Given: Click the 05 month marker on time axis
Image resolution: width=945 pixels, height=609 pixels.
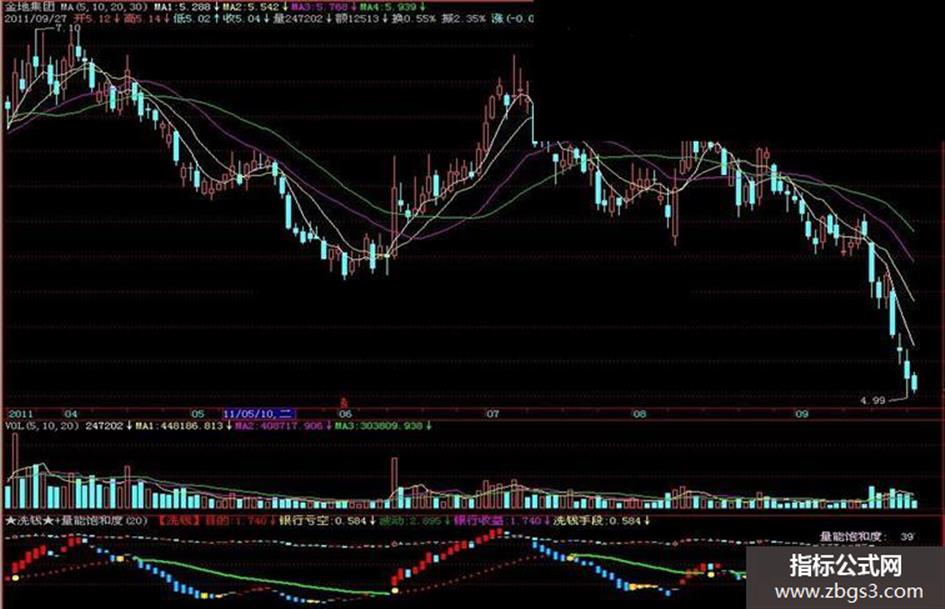Looking at the screenshot, I should 198,414.
